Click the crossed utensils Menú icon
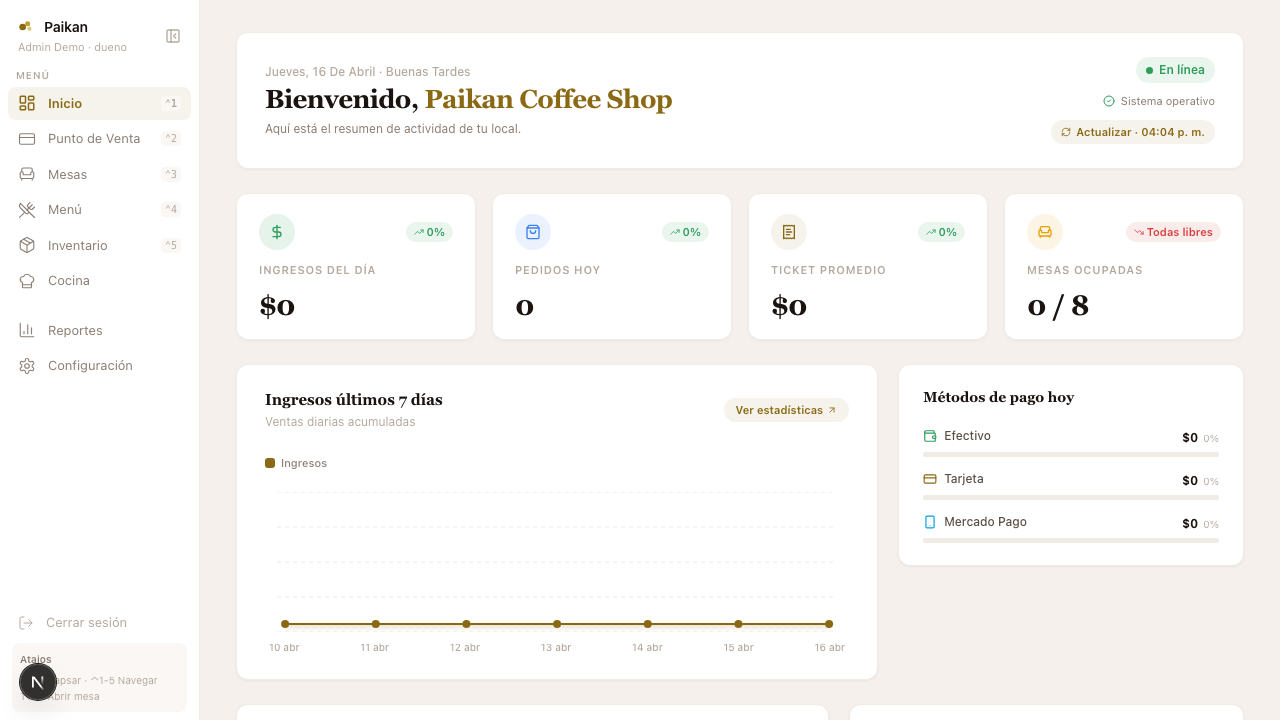This screenshot has width=1280, height=720. tap(27, 209)
